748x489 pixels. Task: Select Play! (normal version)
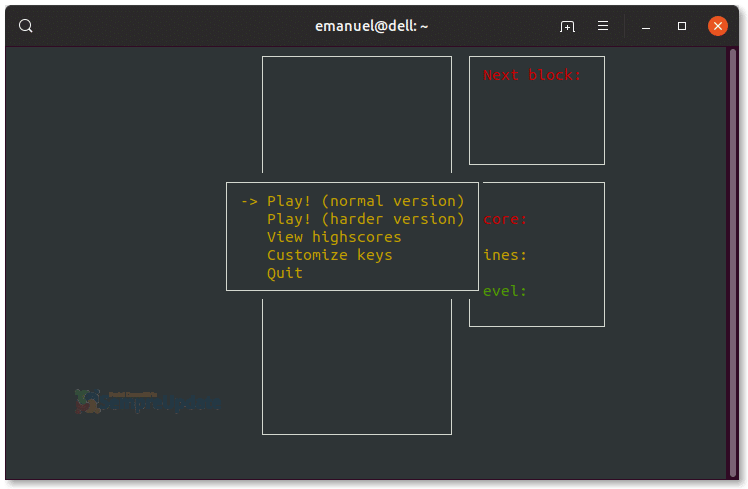point(365,201)
